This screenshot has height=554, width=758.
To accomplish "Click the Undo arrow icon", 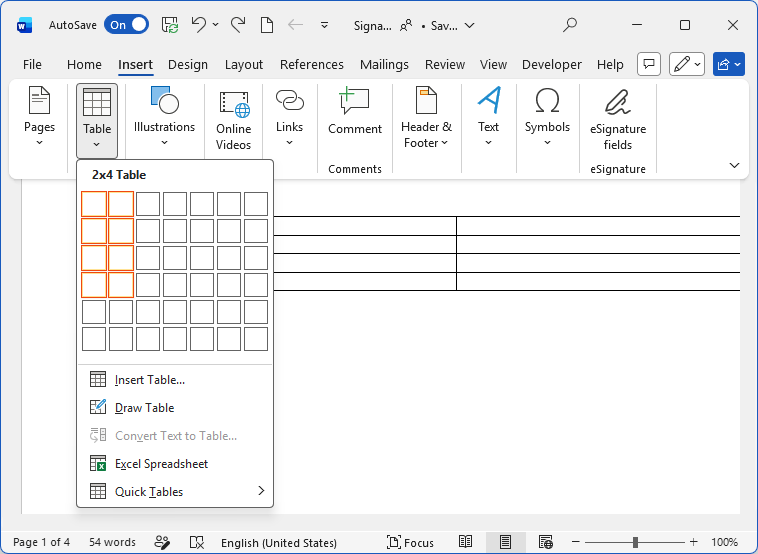I will pos(198,24).
